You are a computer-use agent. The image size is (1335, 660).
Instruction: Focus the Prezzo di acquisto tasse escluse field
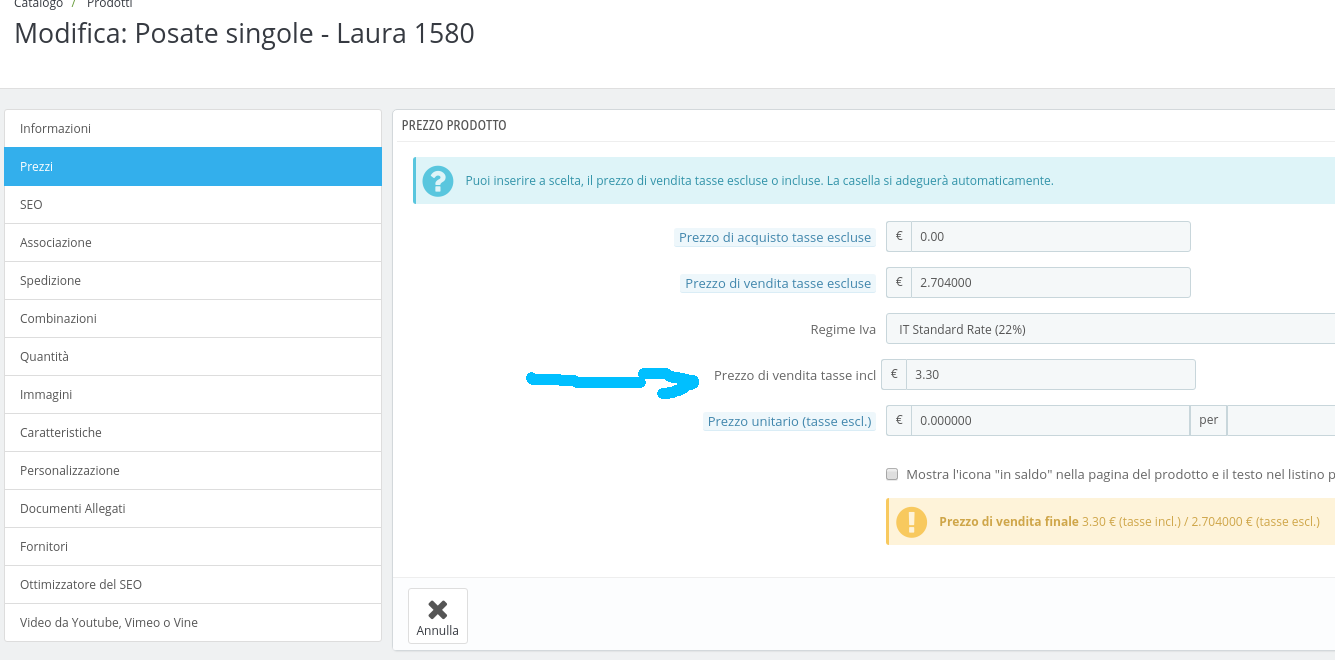click(x=1051, y=237)
